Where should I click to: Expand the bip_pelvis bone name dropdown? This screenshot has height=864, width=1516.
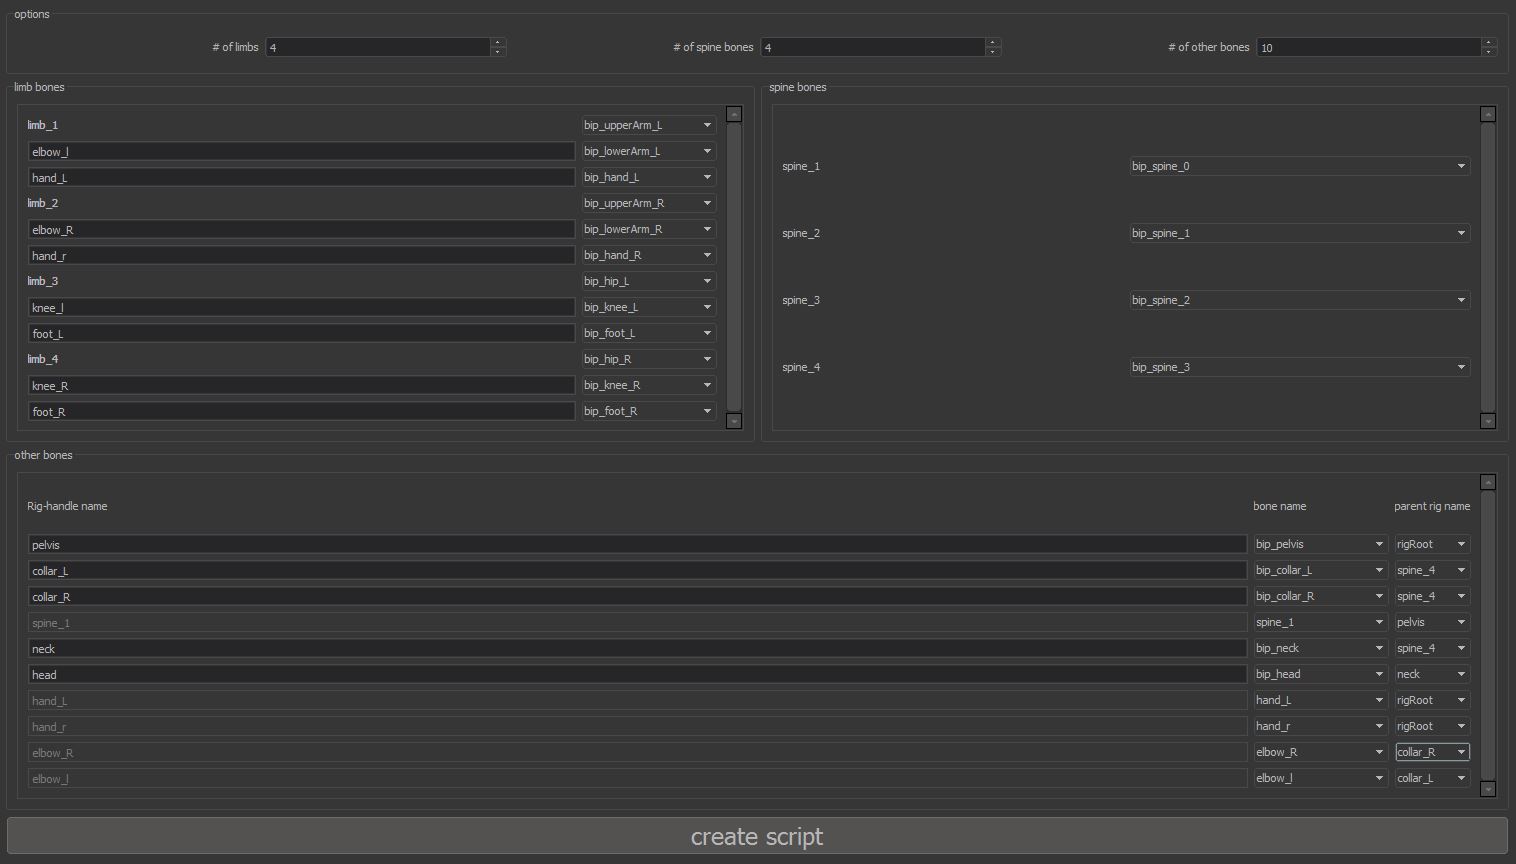(1319, 544)
